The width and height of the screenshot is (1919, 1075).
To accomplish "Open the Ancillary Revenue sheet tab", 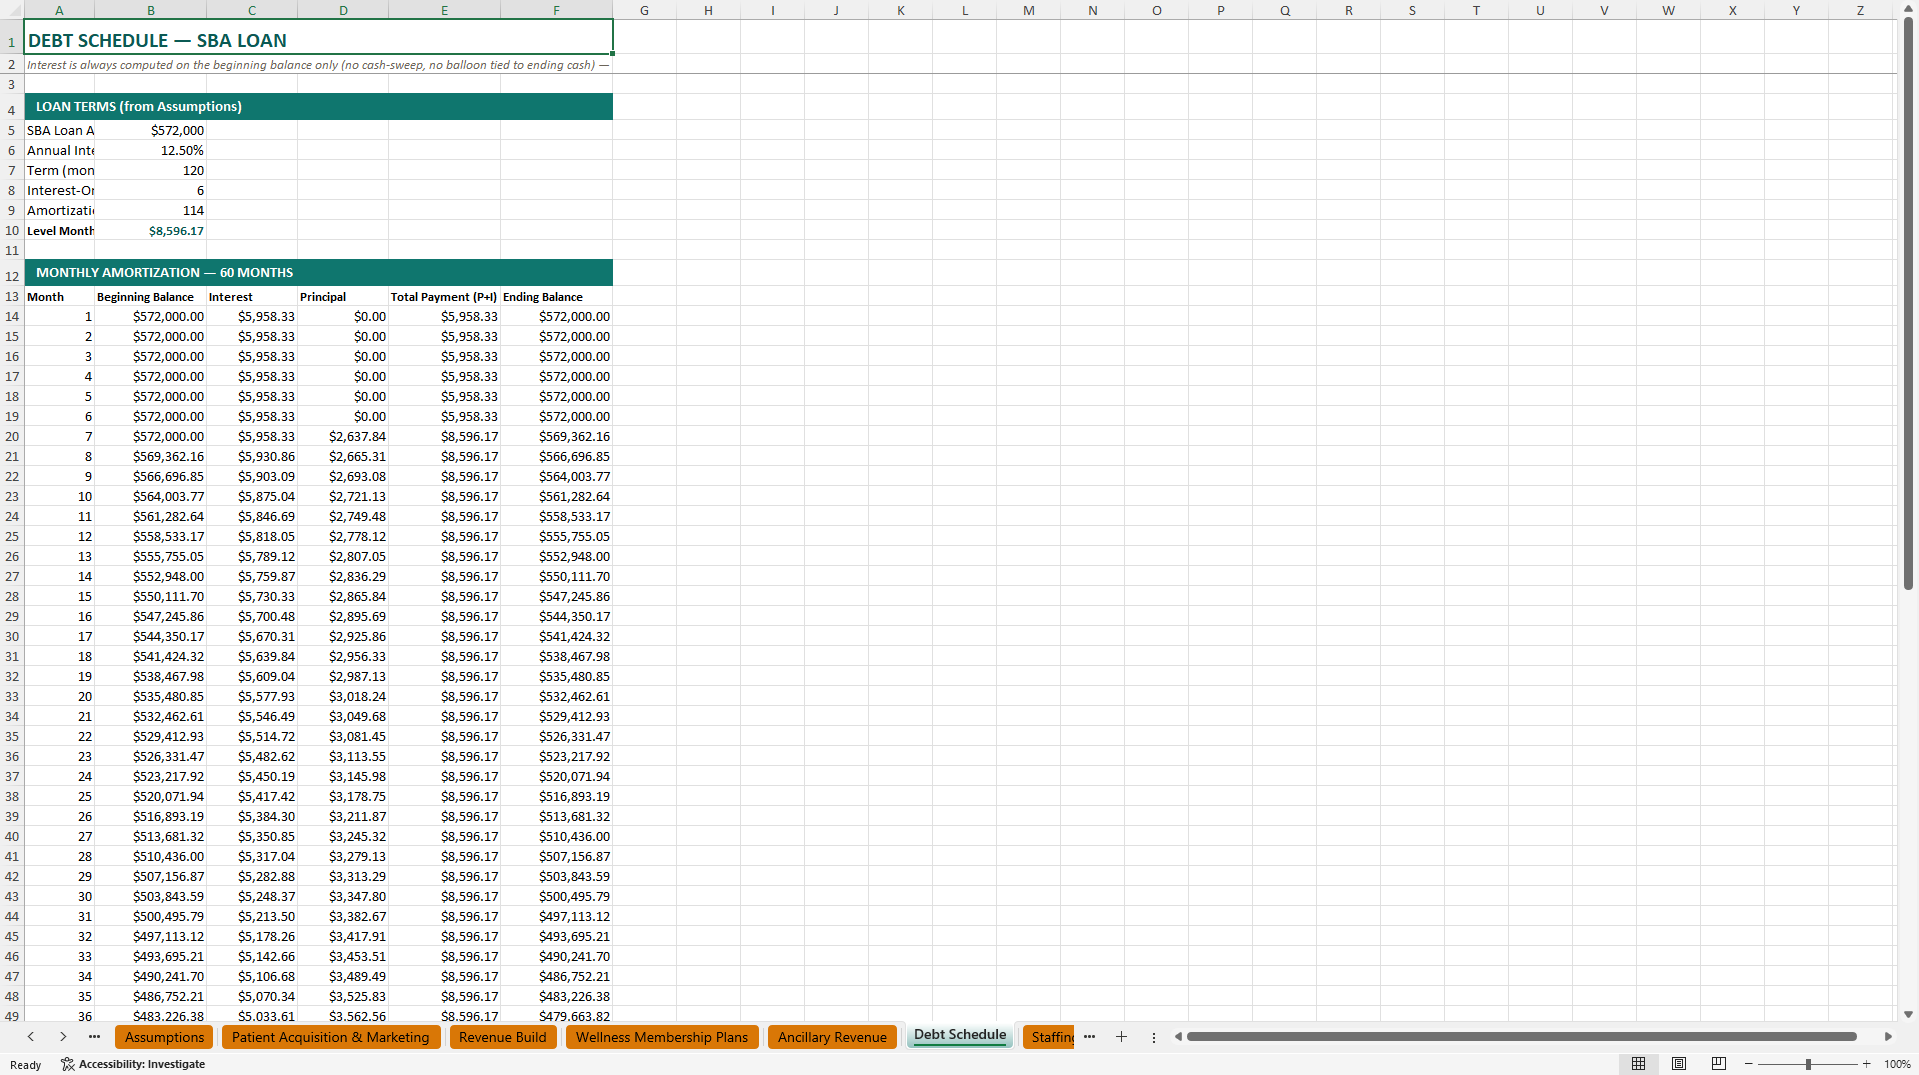I will pos(832,1037).
